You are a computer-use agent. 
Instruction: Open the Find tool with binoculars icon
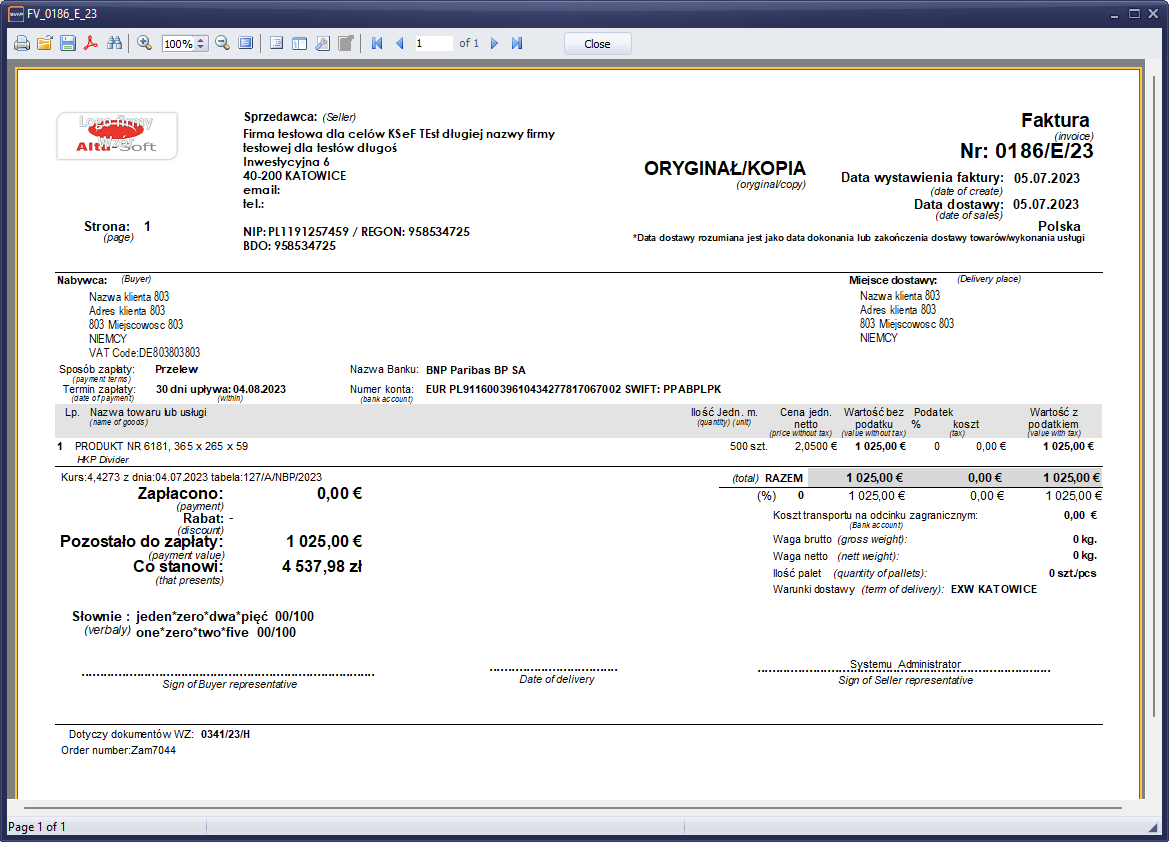pyautogui.click(x=114, y=44)
